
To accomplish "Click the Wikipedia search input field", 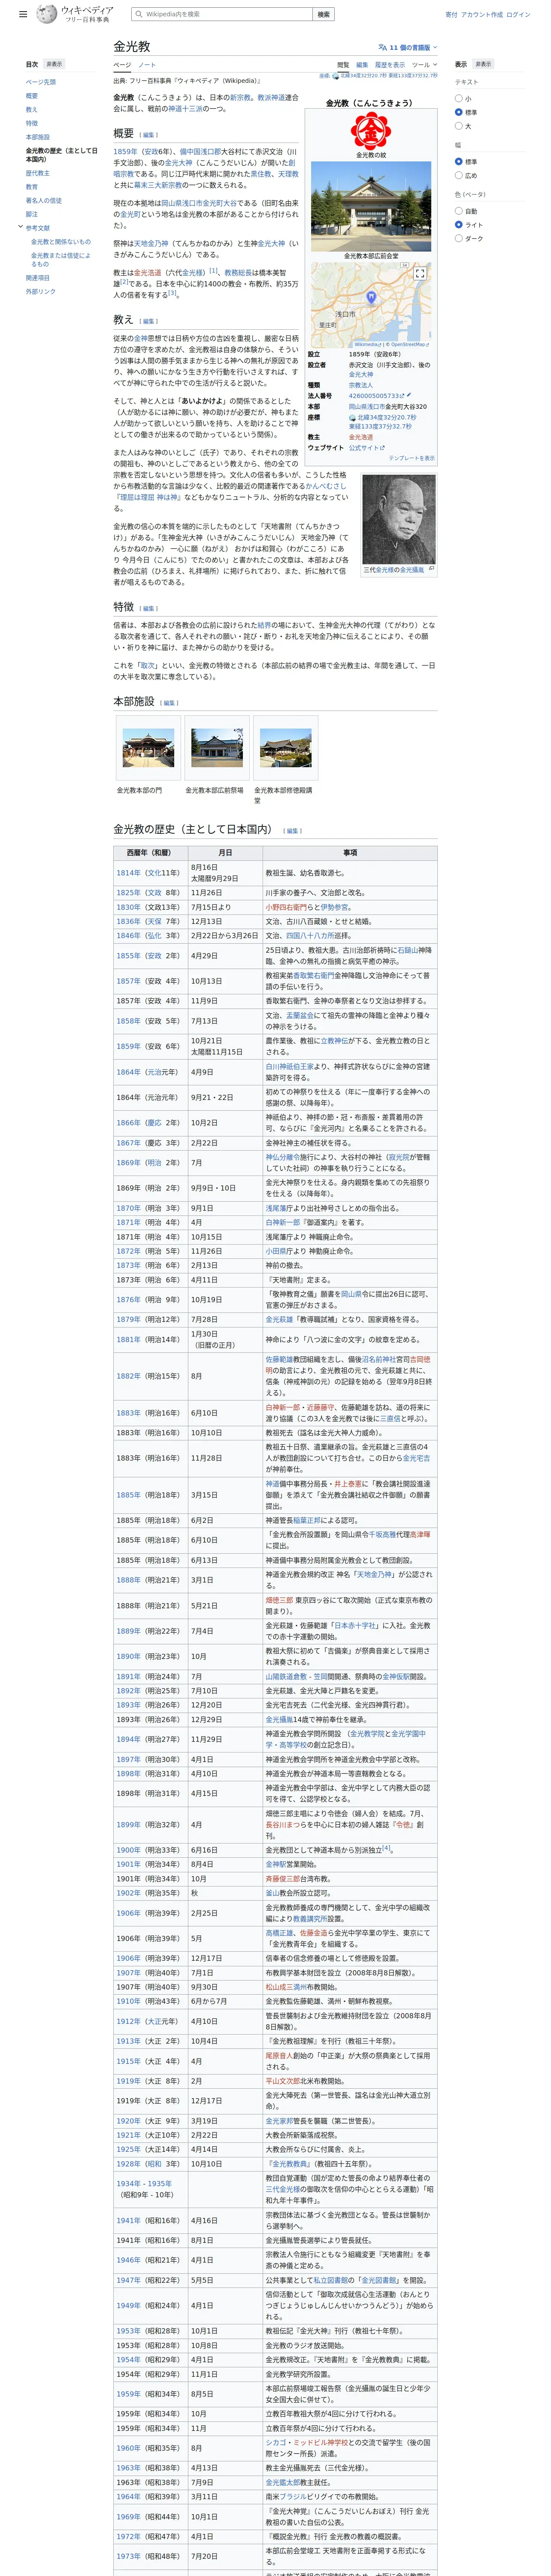I will [222, 14].
